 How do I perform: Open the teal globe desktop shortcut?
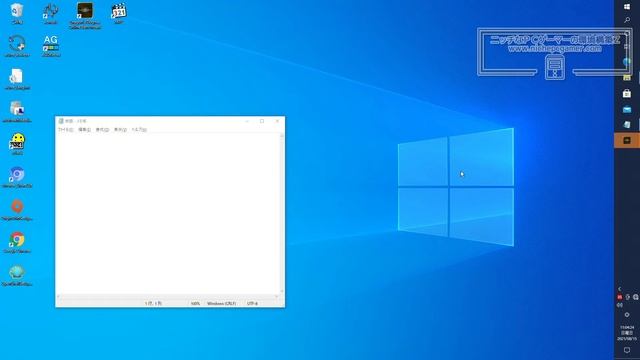point(17,275)
